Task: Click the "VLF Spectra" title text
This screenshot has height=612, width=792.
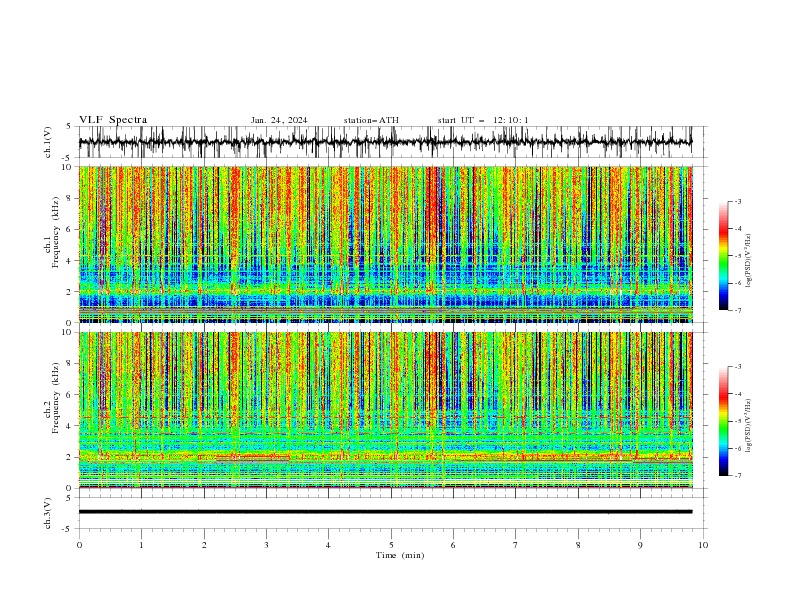Action: pyautogui.click(x=113, y=120)
